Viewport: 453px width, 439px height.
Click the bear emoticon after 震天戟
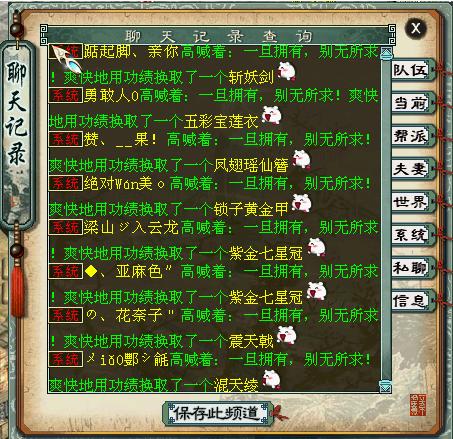[x=287, y=335]
